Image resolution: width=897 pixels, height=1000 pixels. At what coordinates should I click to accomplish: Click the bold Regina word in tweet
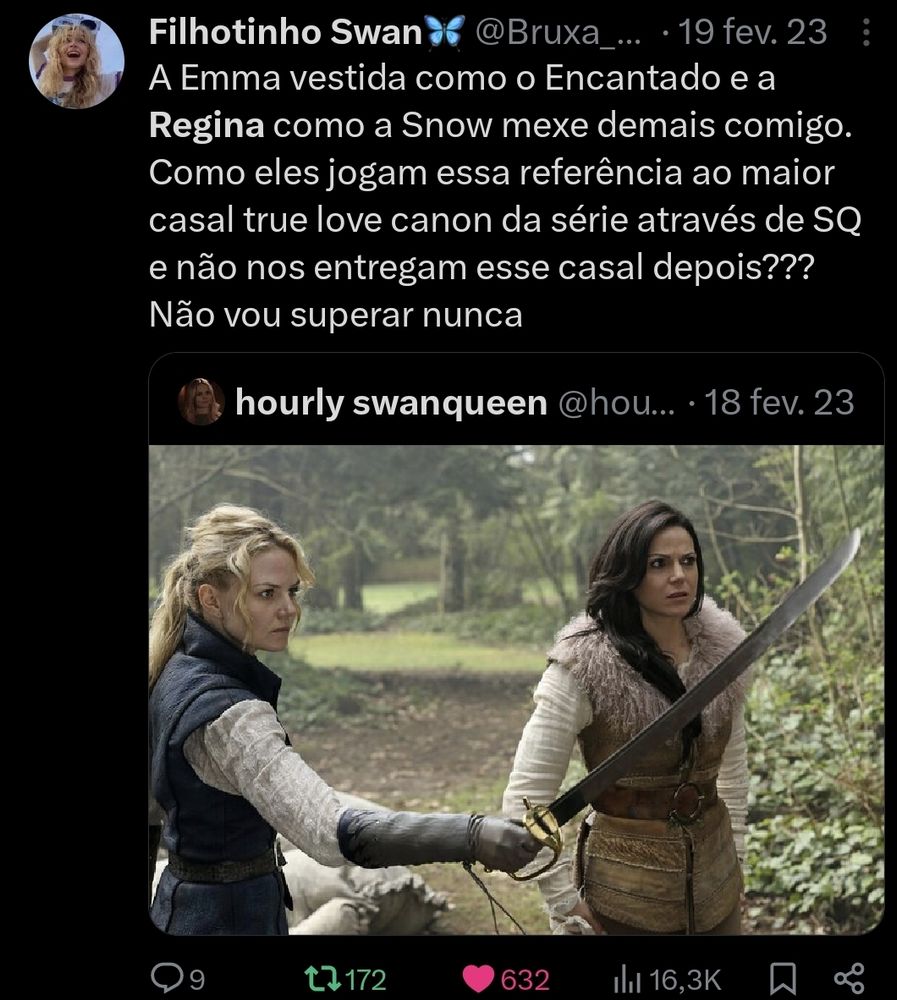click(207, 126)
